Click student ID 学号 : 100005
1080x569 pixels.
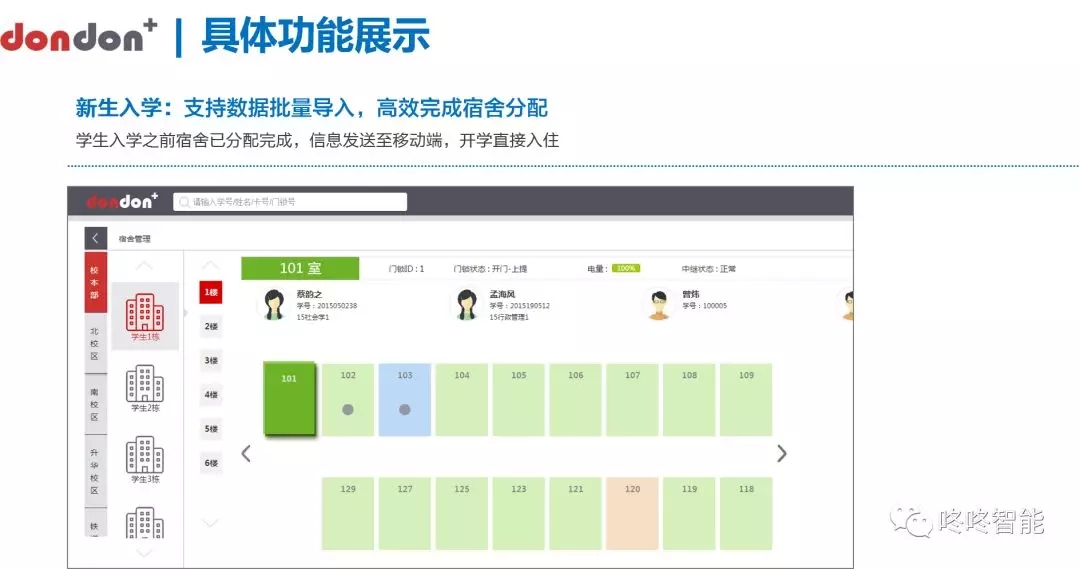tap(704, 306)
